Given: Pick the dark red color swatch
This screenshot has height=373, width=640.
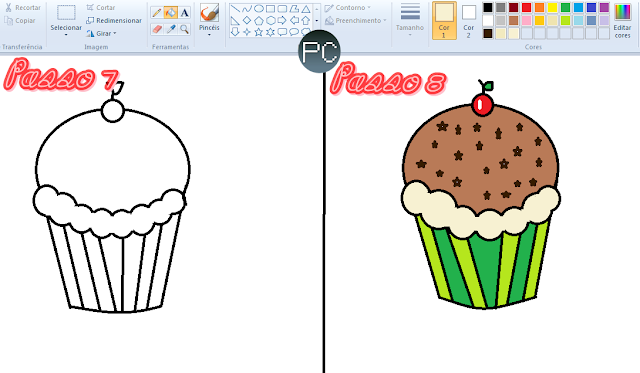Looking at the screenshot, I should (x=513, y=7).
